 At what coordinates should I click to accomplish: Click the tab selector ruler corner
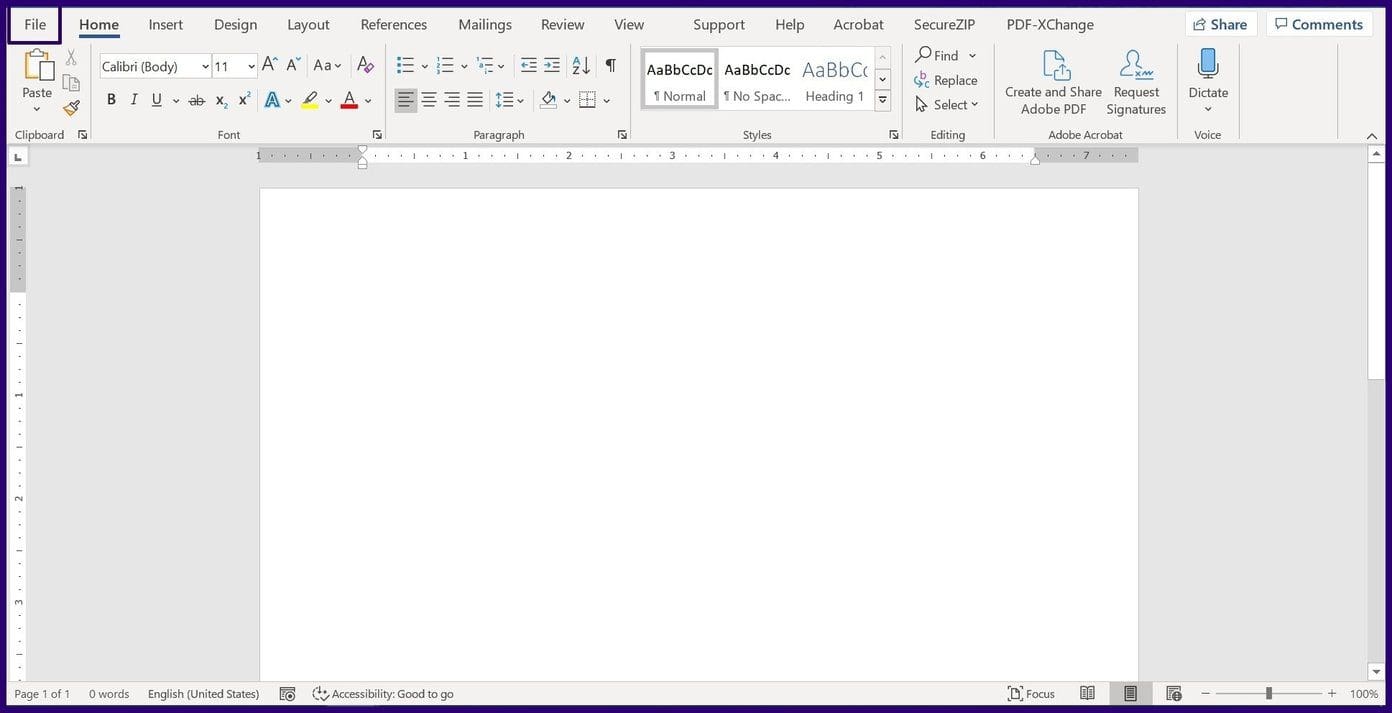[x=18, y=157]
